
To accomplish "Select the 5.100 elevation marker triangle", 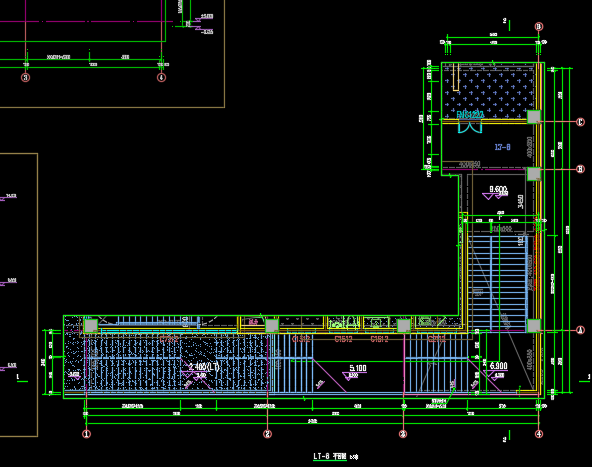I will click(350, 376).
